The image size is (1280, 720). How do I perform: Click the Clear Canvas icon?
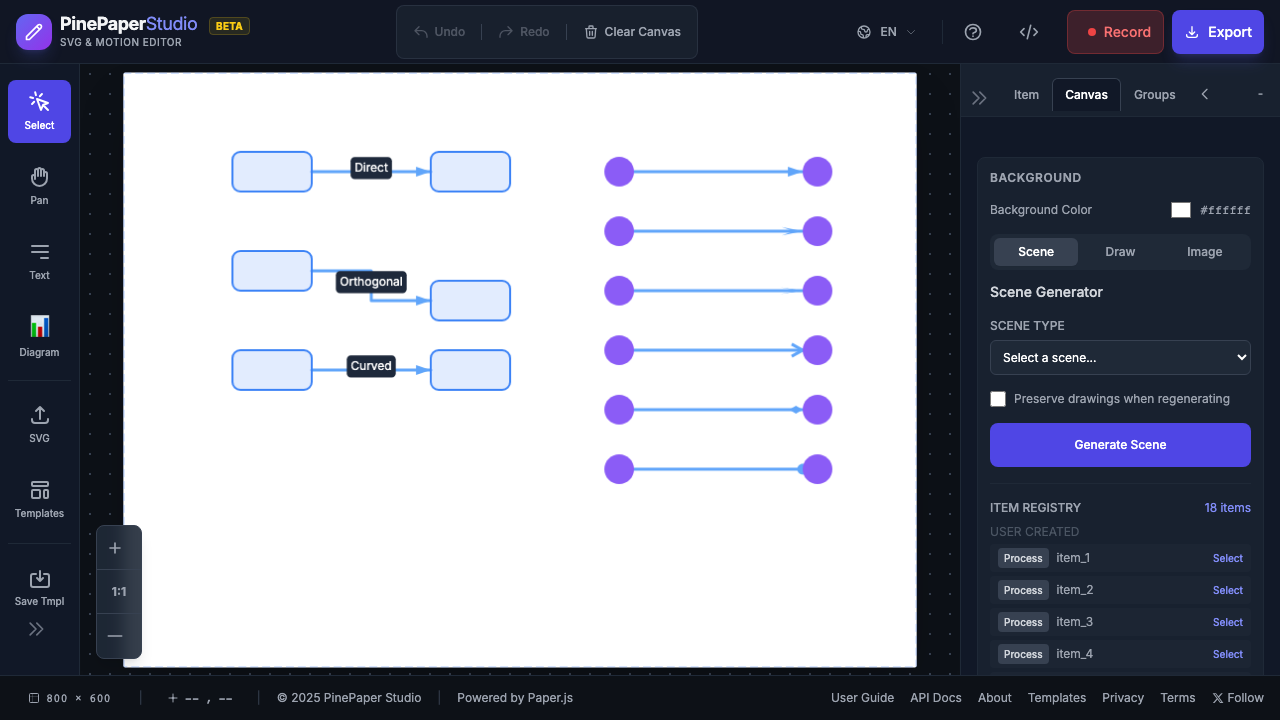[590, 31]
